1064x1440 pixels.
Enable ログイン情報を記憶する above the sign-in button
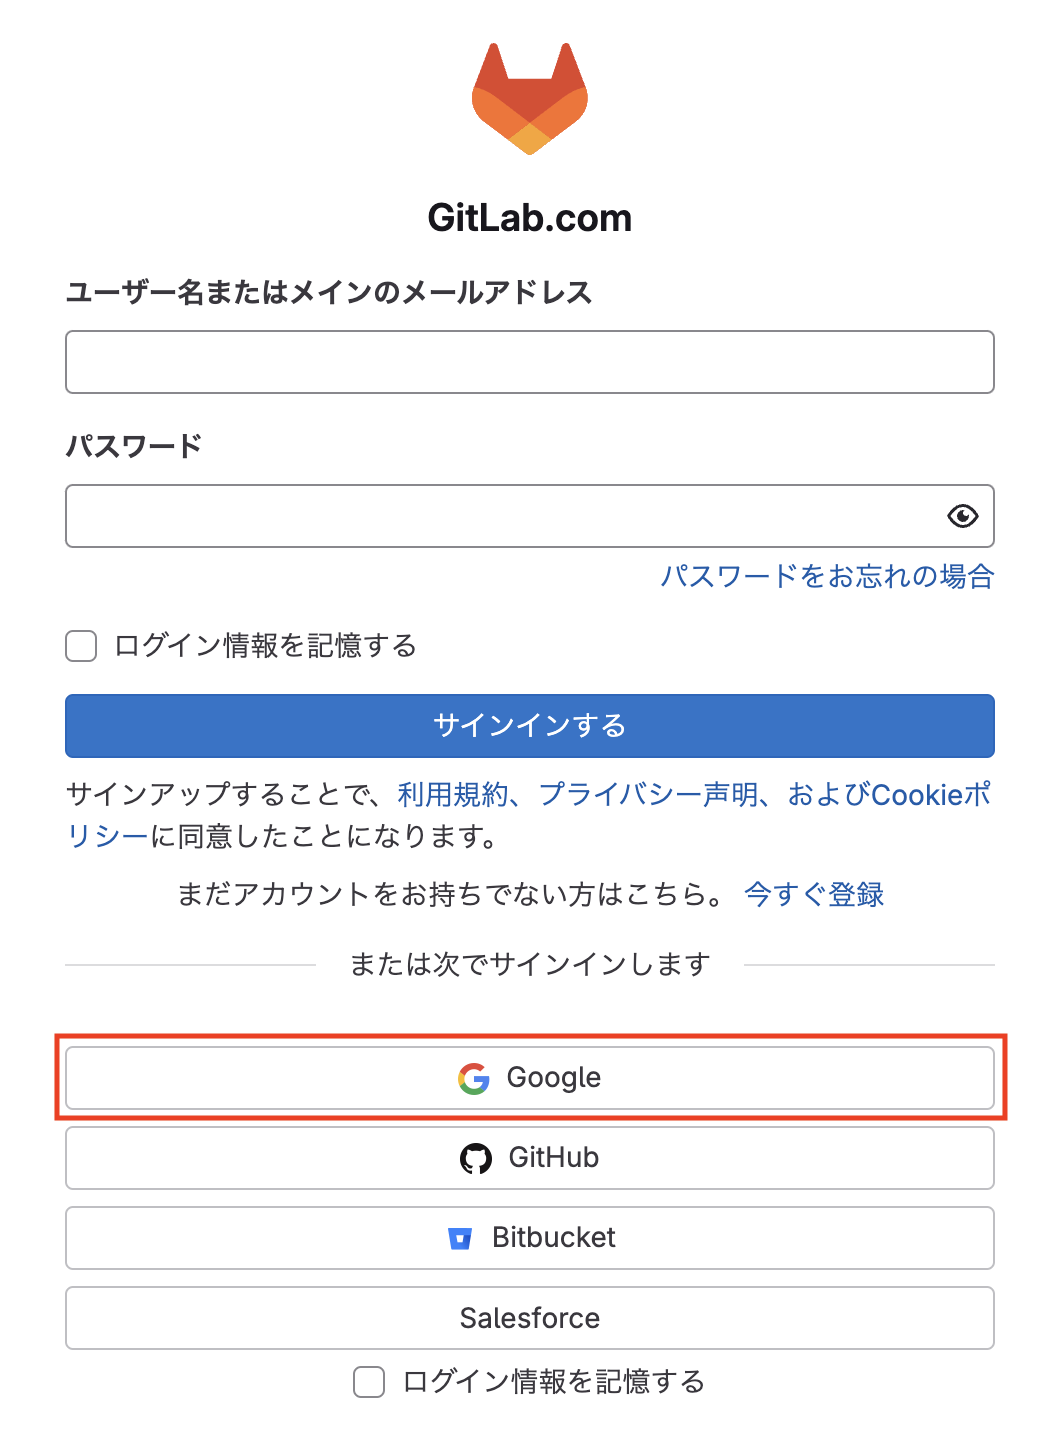pyautogui.click(x=80, y=647)
